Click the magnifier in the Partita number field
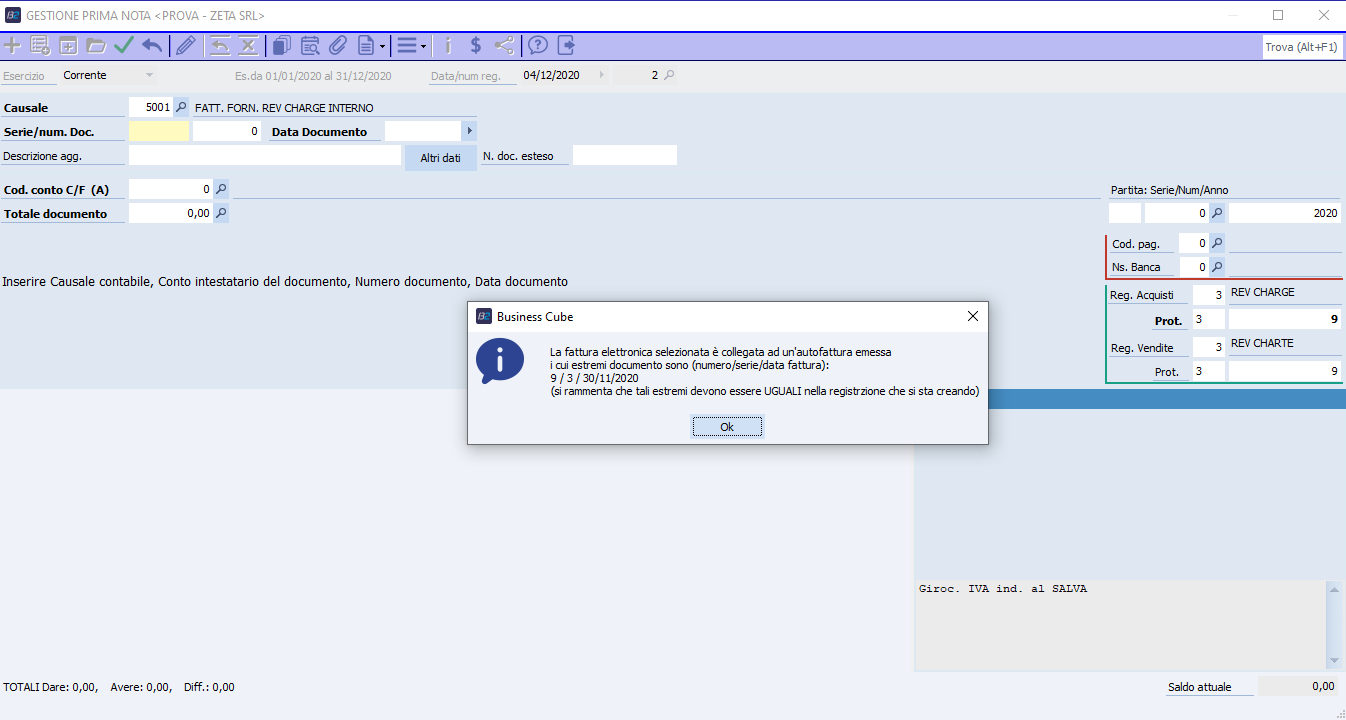 1217,213
